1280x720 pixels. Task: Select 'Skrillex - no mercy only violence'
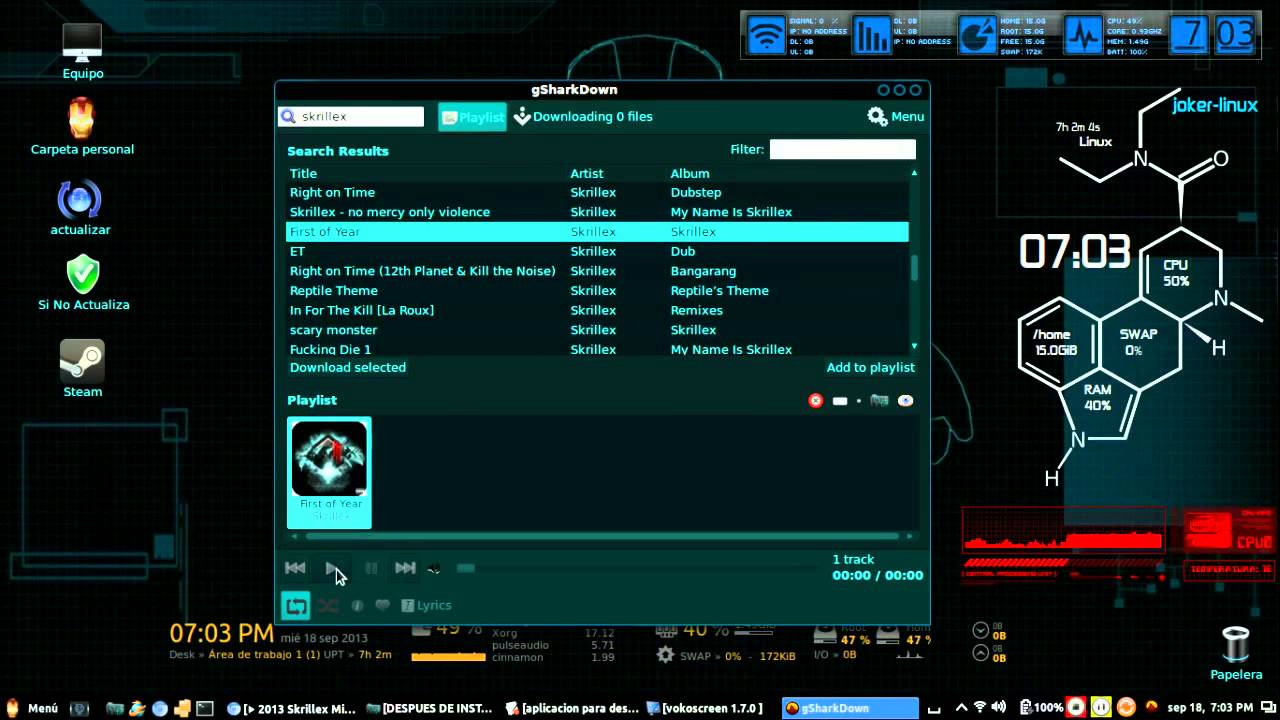[x=597, y=212]
